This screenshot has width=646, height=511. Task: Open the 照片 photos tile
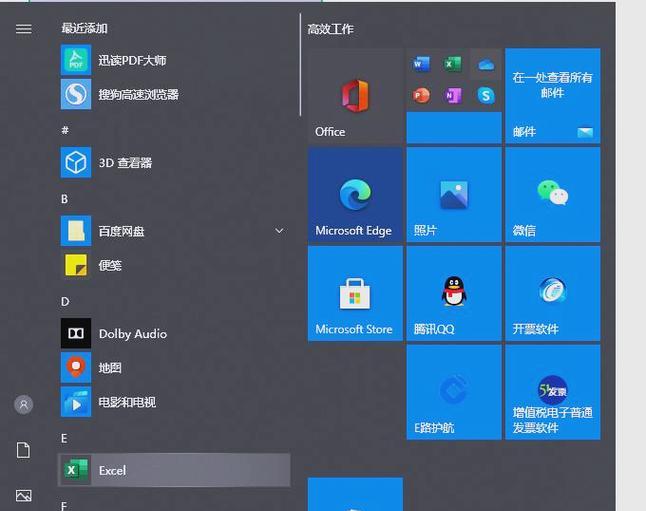click(x=454, y=195)
